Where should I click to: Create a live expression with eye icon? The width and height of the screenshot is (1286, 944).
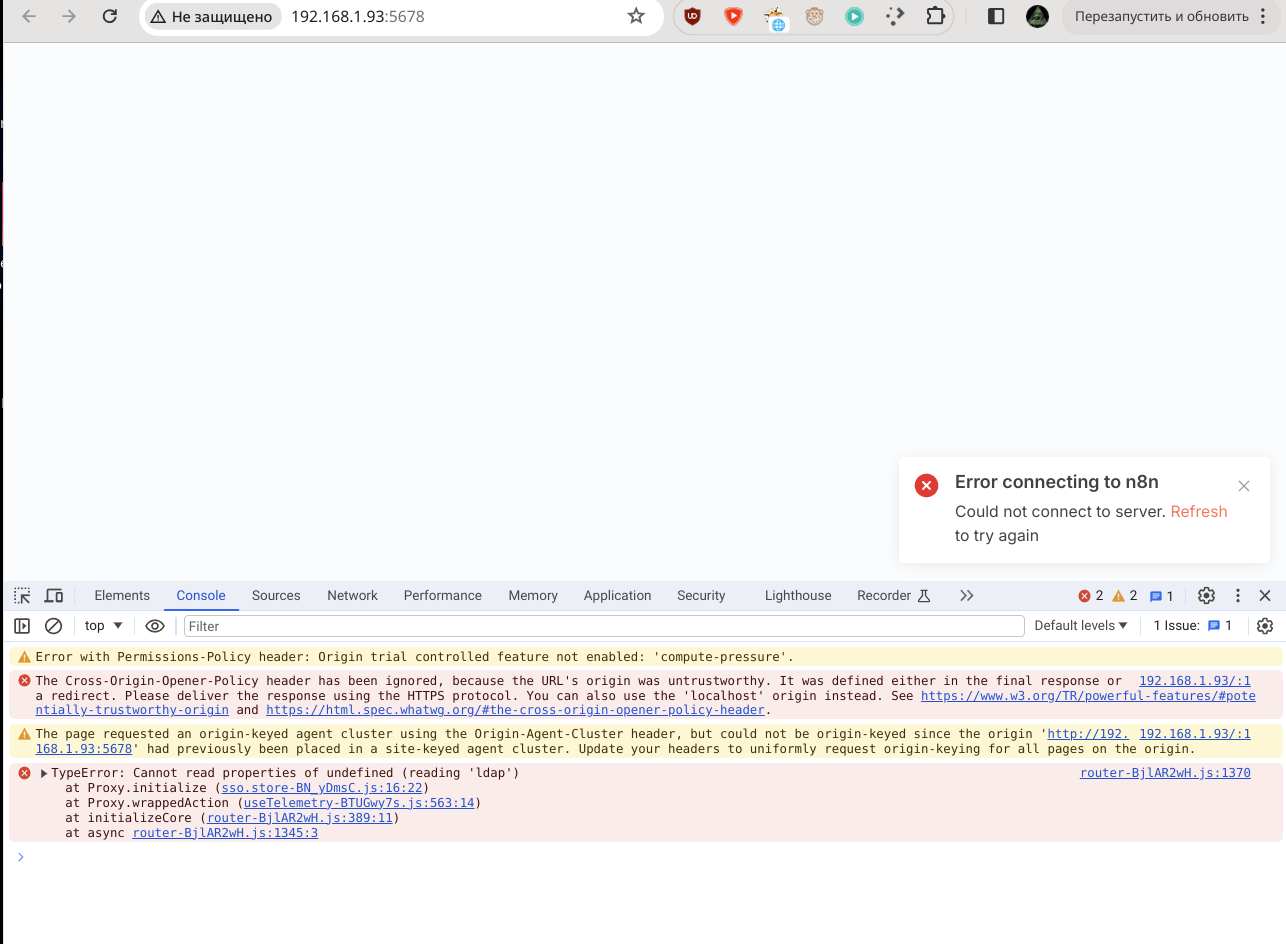[155, 626]
